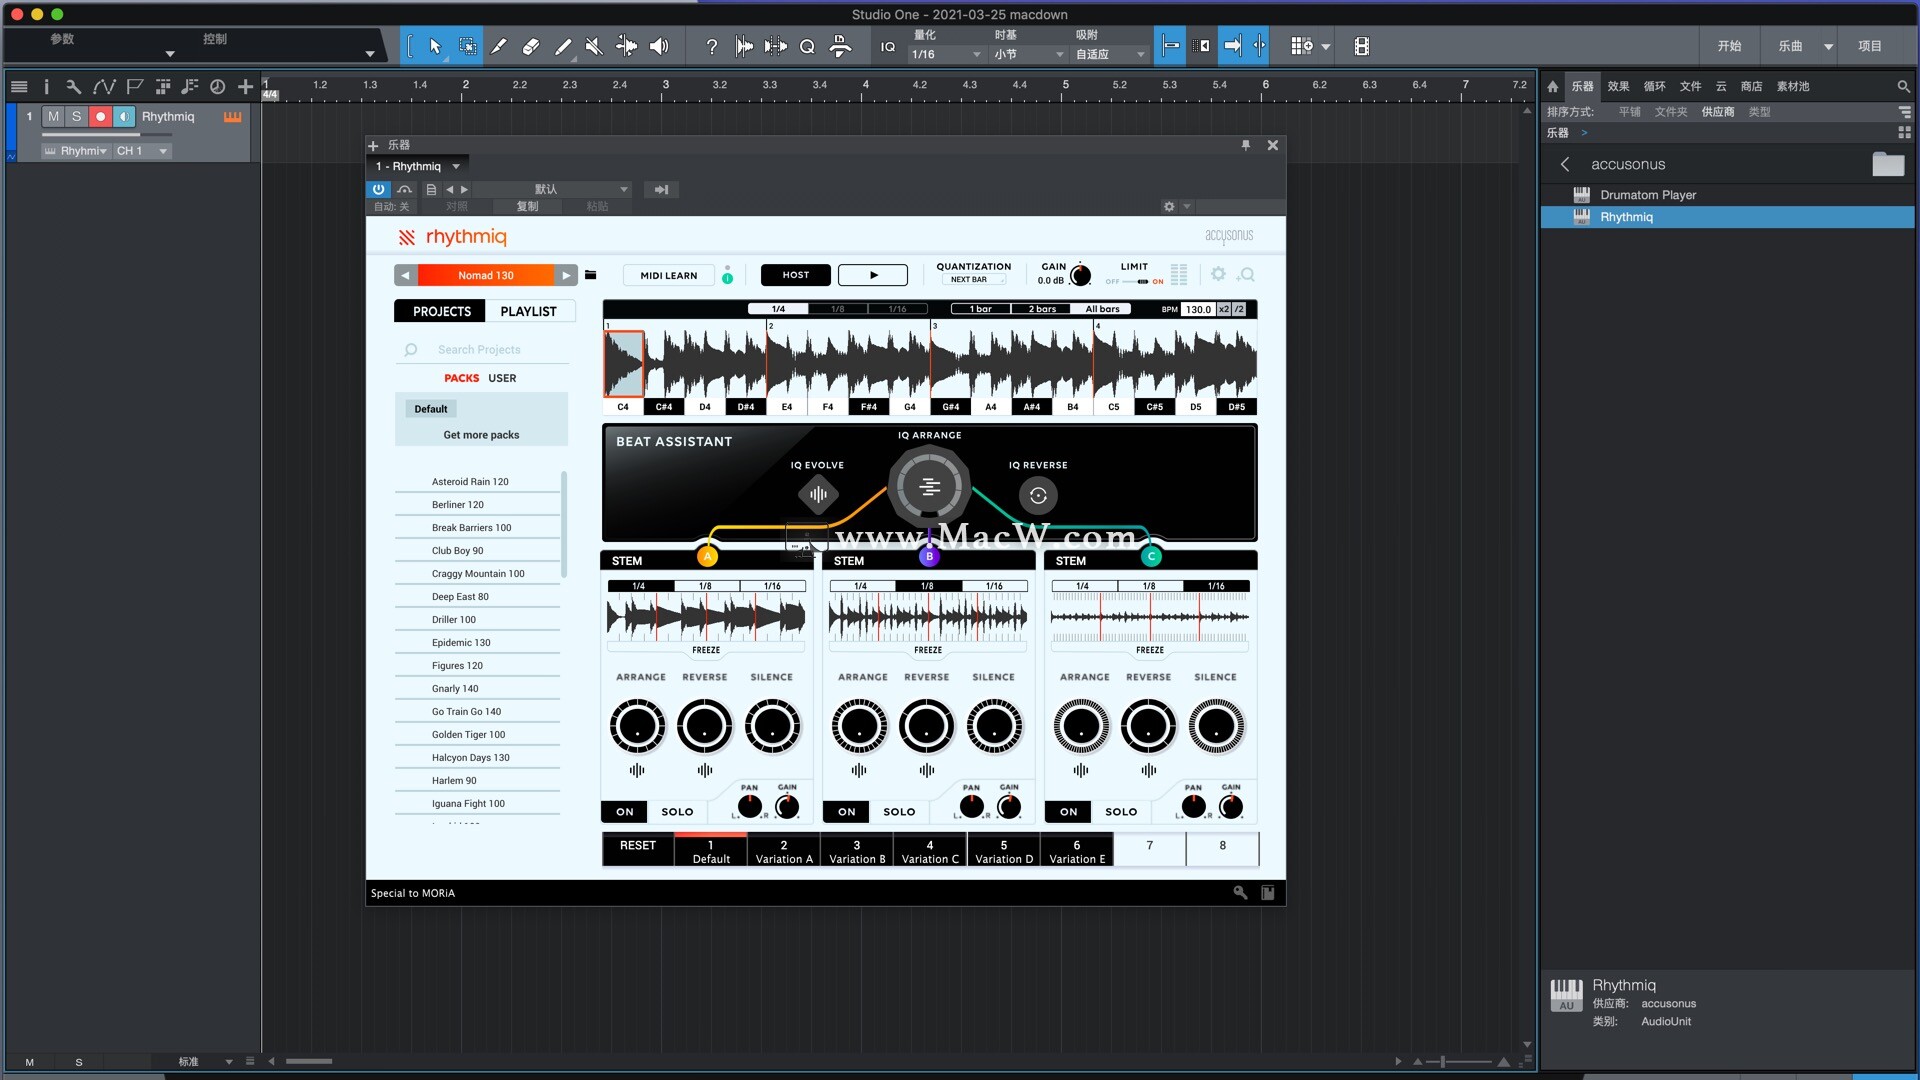Click the IQ quantize button
The width and height of the screenshot is (1920, 1080).
[x=888, y=46]
